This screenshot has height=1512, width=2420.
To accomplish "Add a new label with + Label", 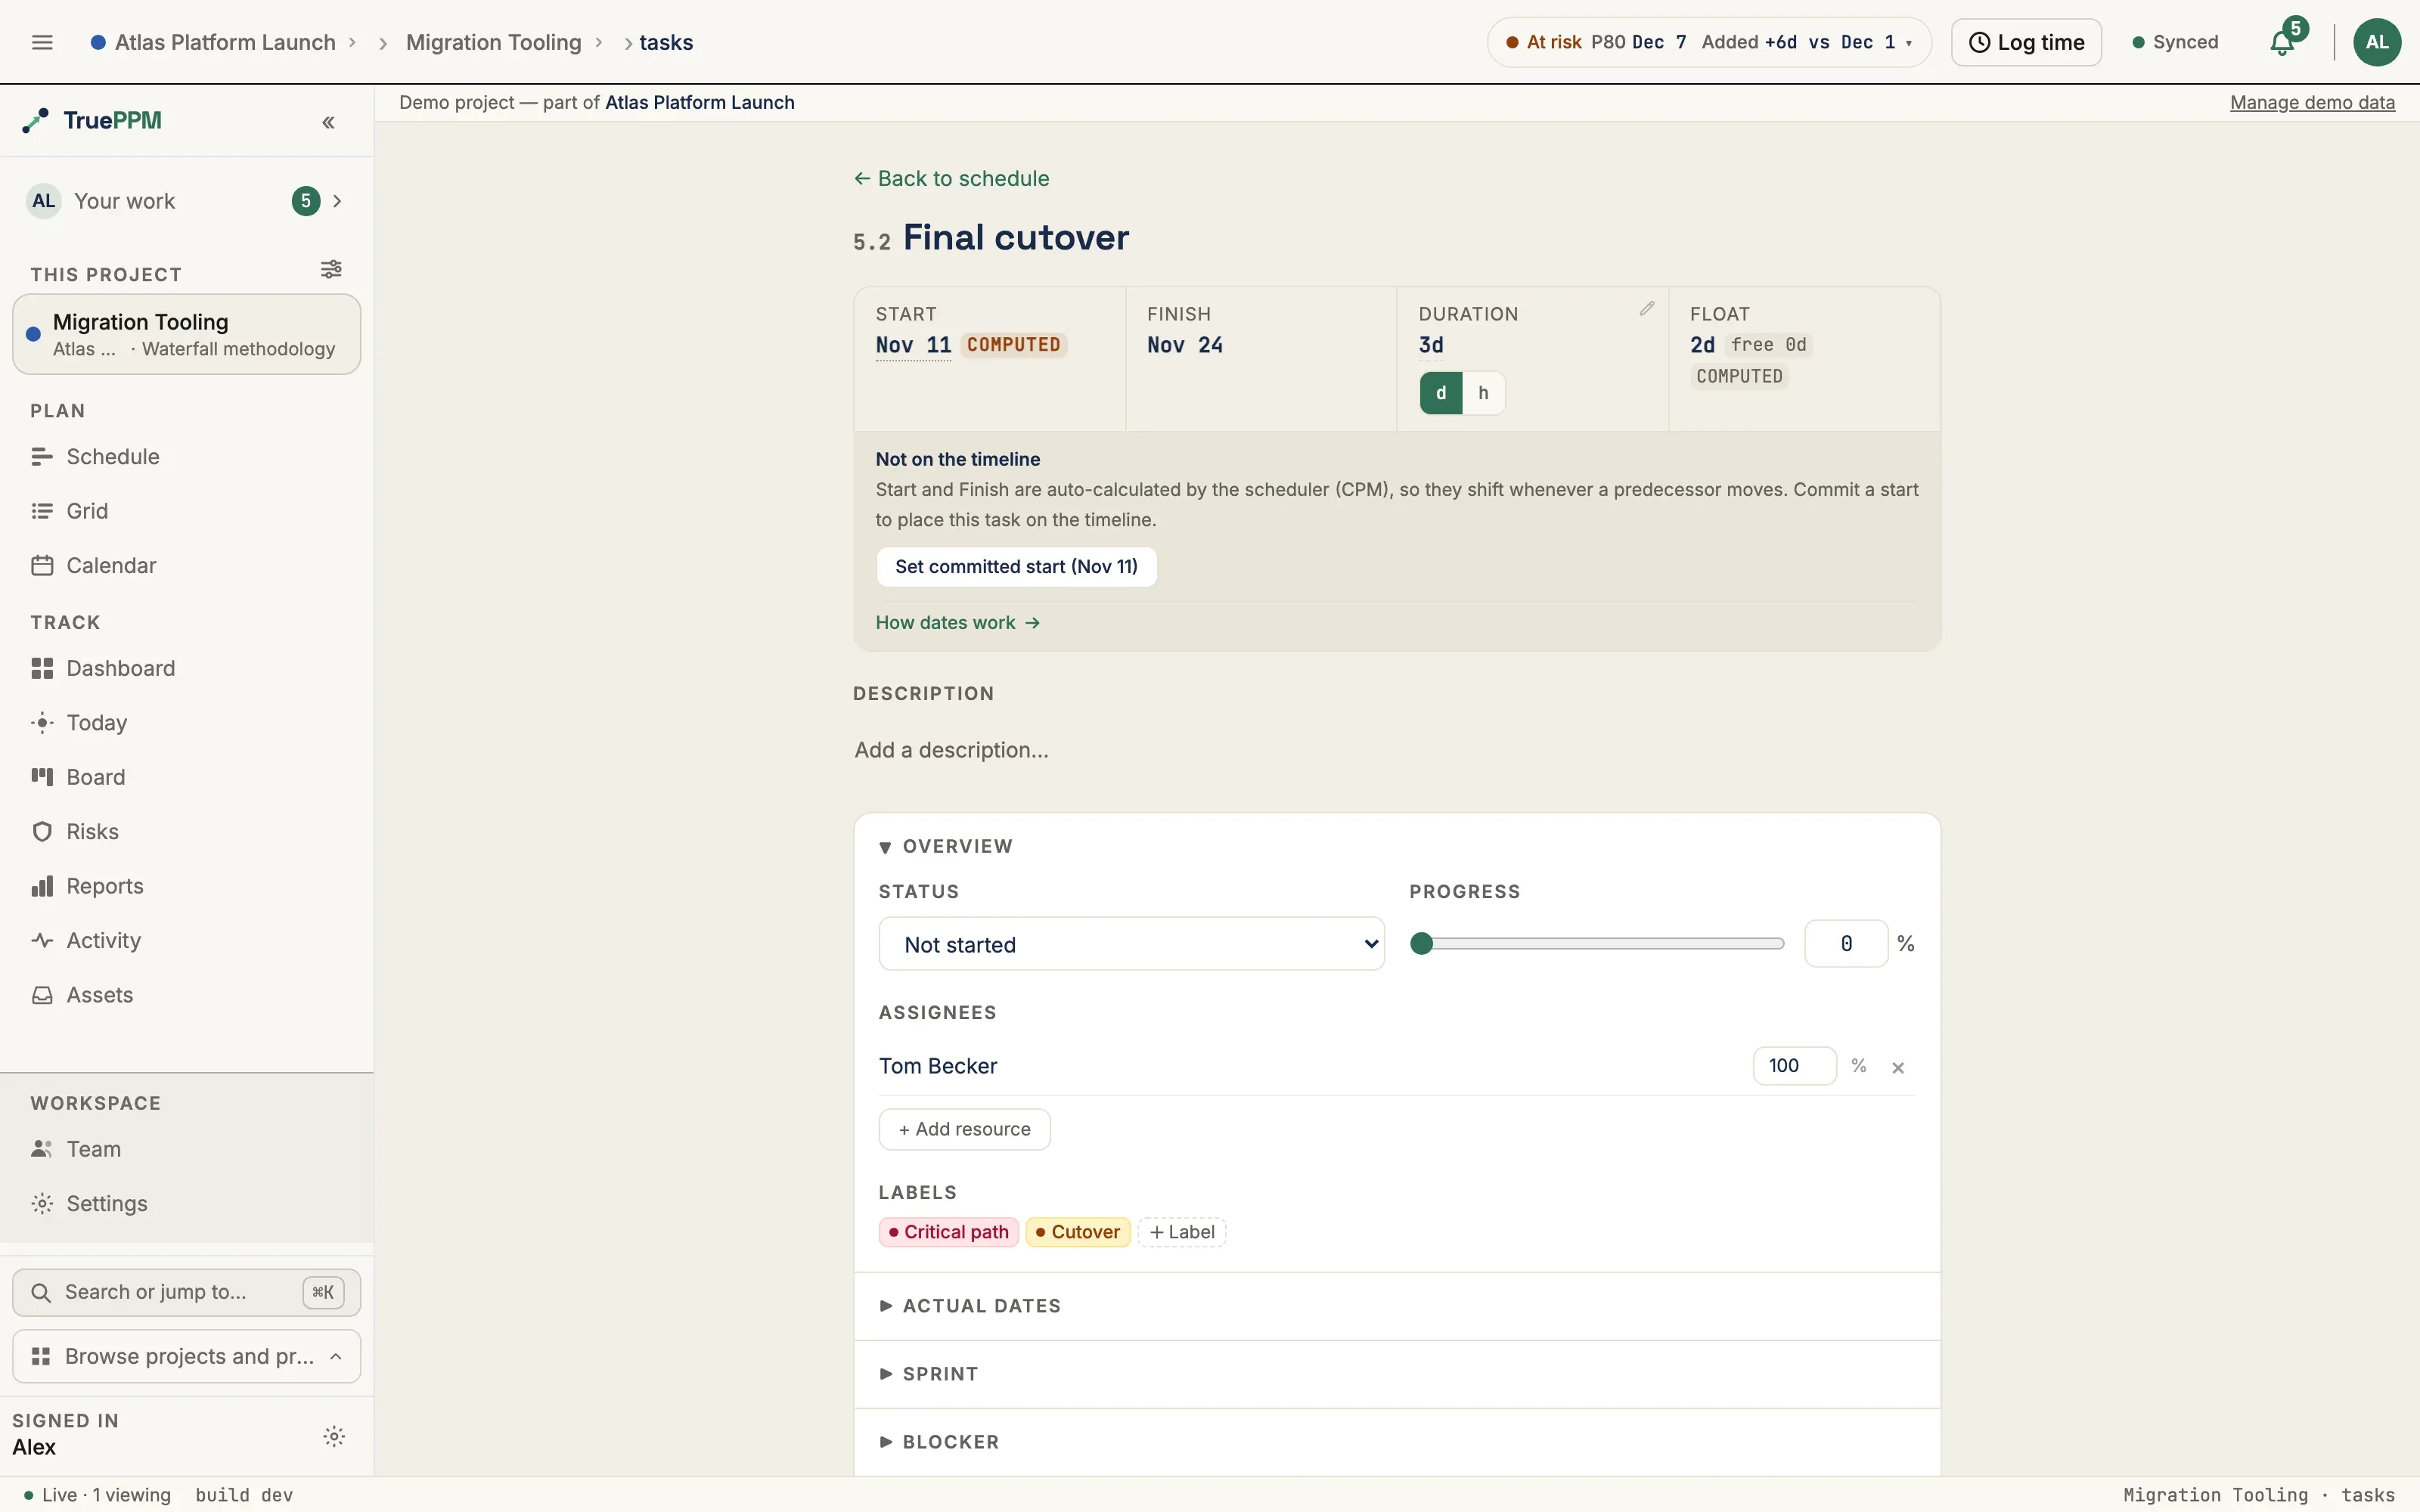I will tap(1182, 1232).
